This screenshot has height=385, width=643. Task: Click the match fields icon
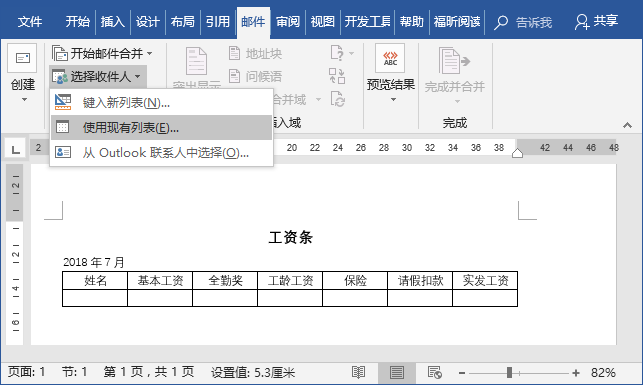[x=337, y=76]
